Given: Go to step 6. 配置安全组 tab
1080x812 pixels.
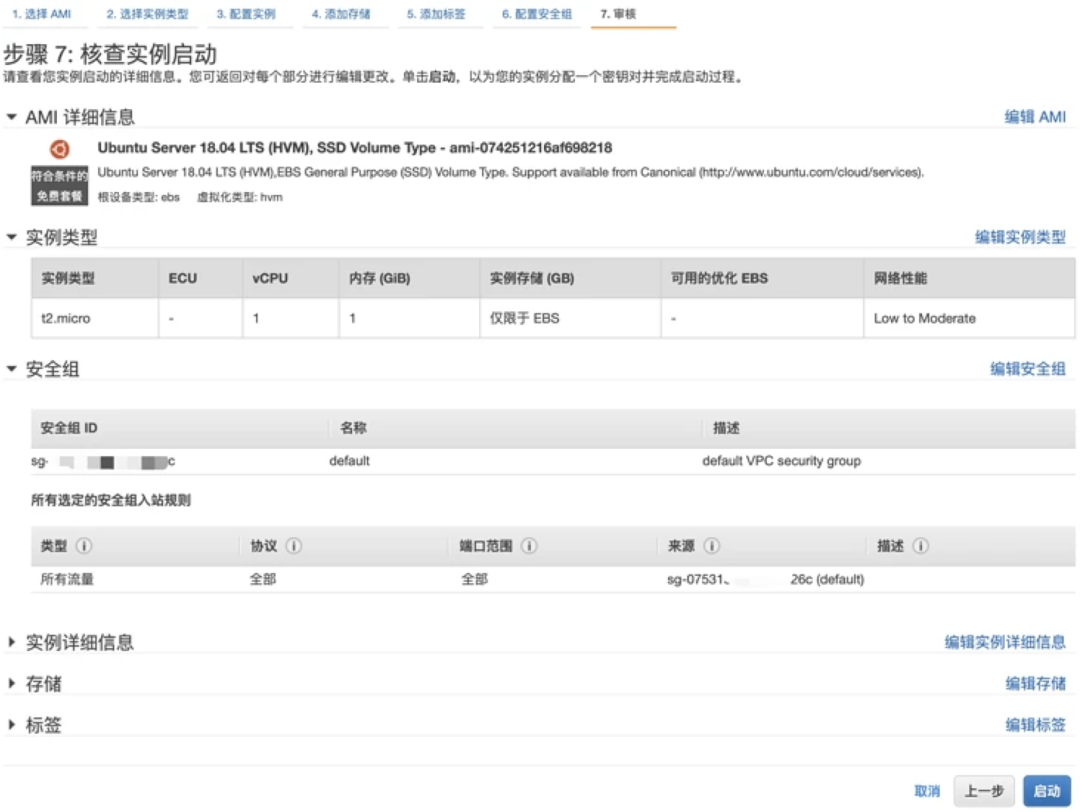Looking at the screenshot, I should (x=537, y=14).
